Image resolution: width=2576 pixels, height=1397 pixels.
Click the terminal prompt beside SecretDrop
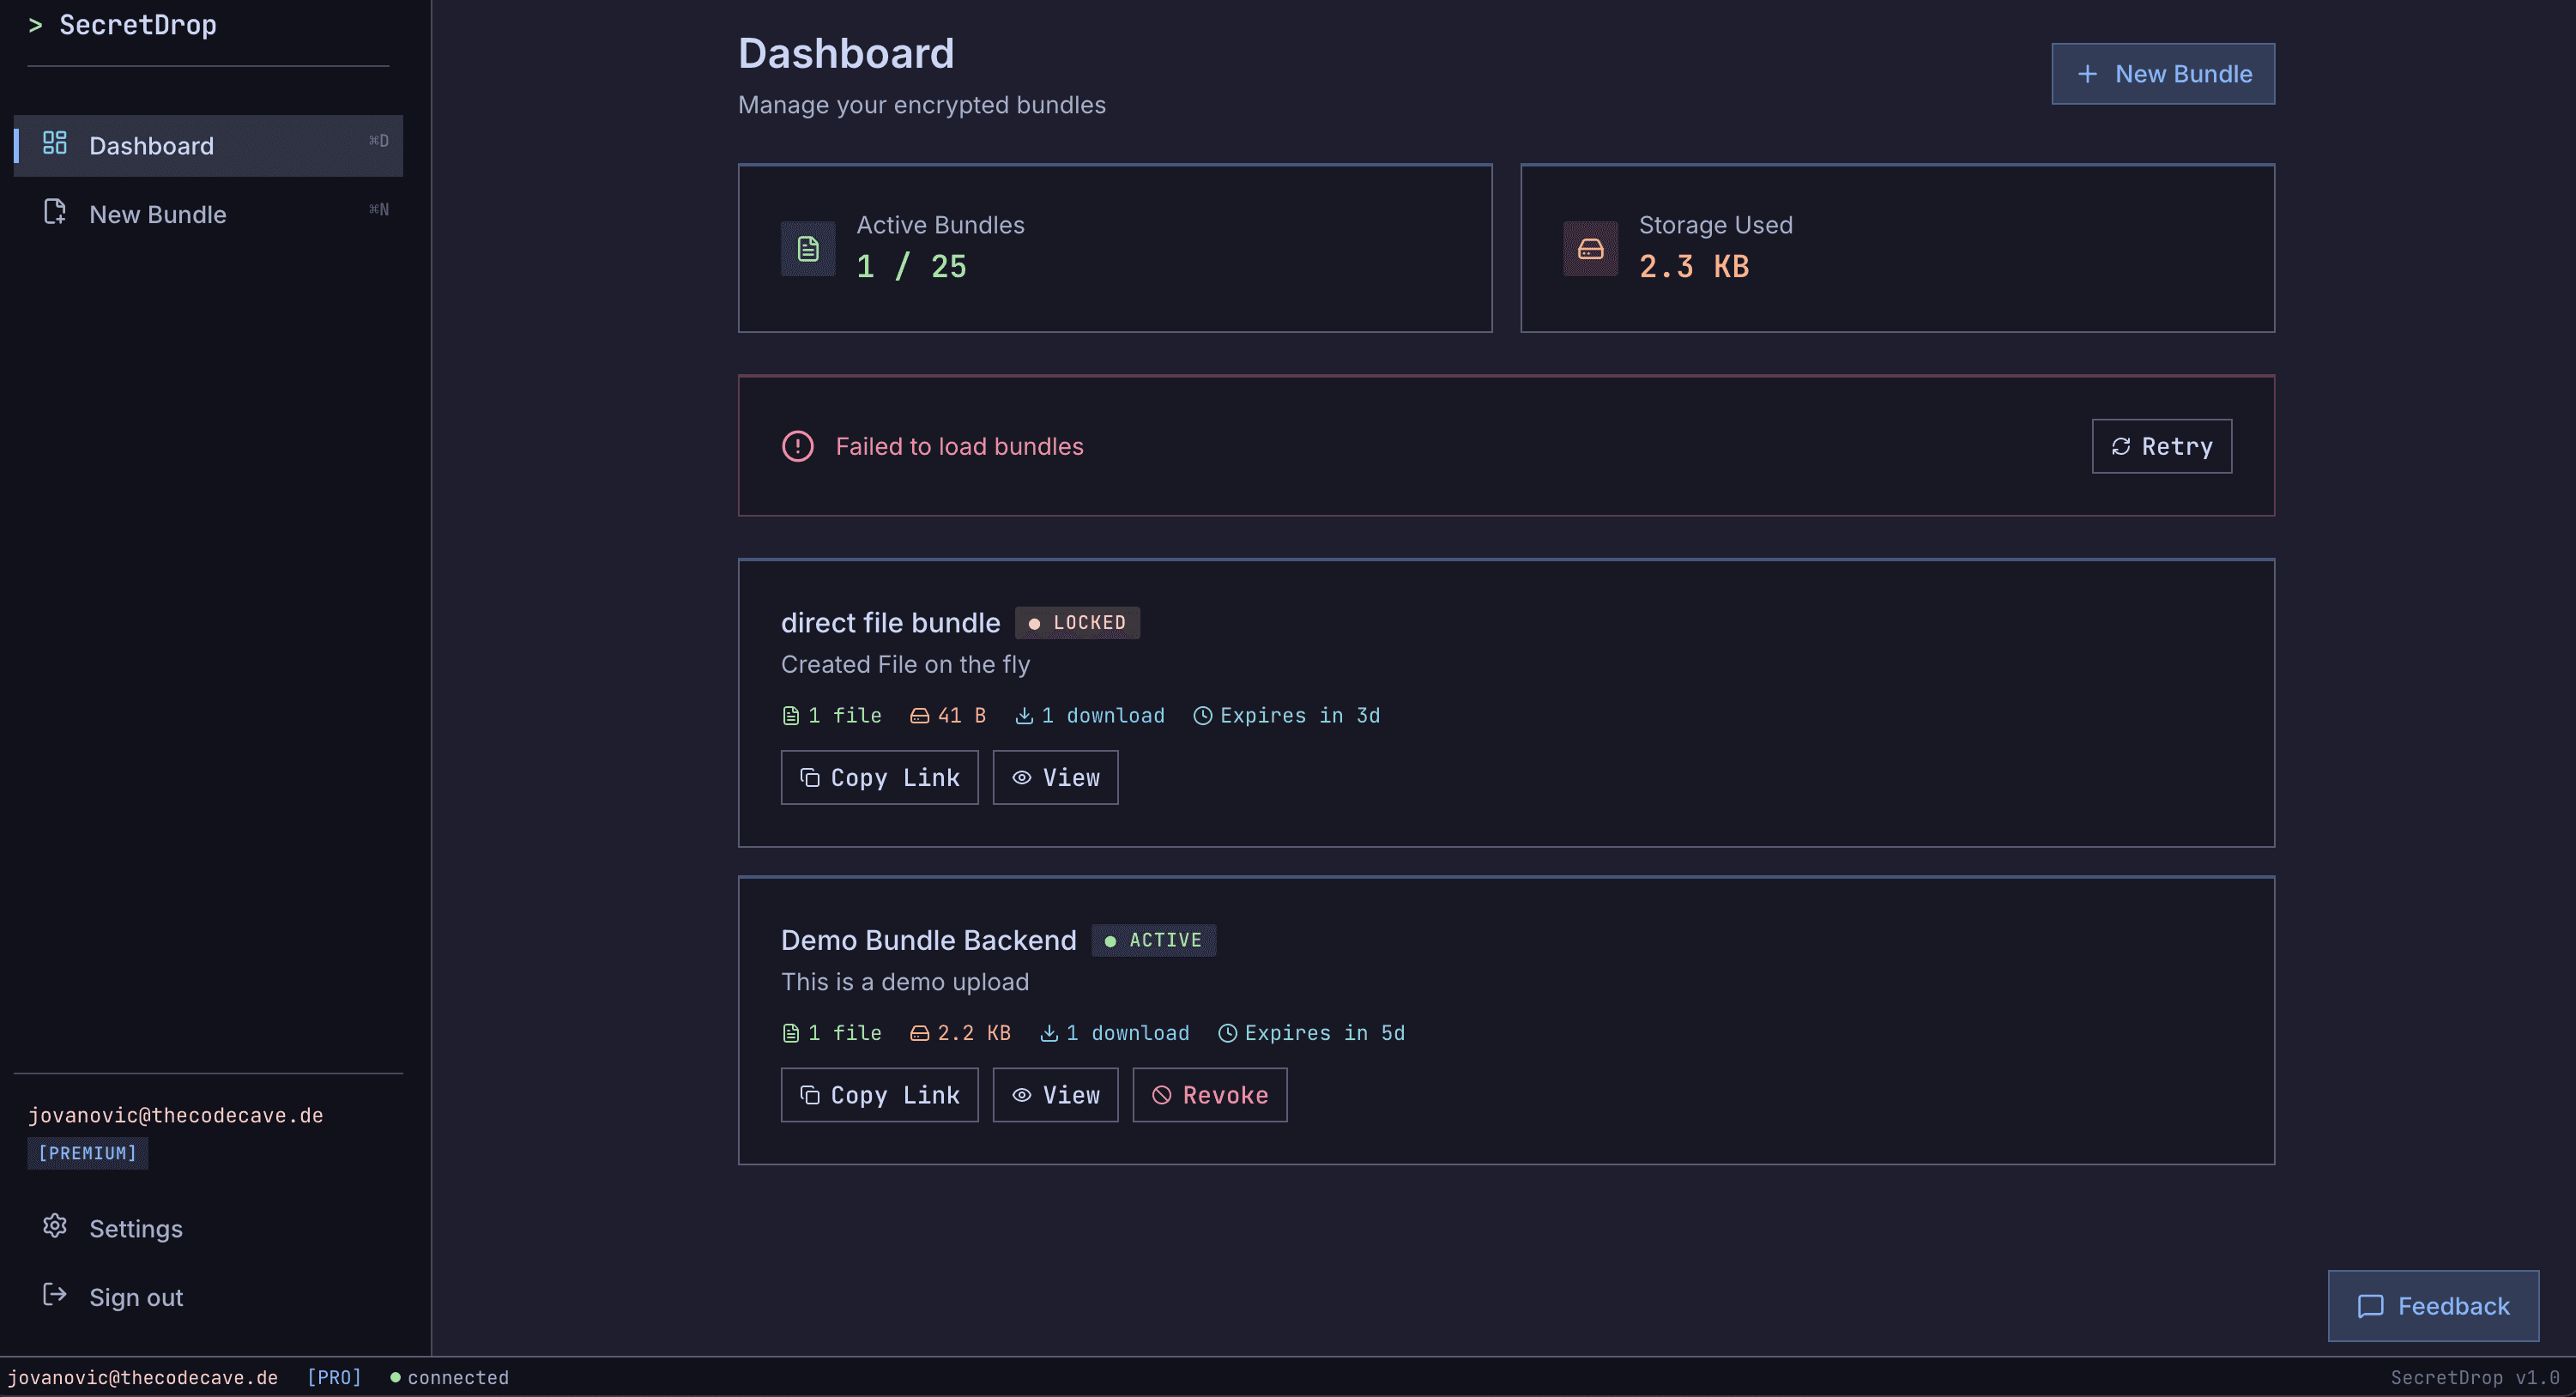[36, 25]
